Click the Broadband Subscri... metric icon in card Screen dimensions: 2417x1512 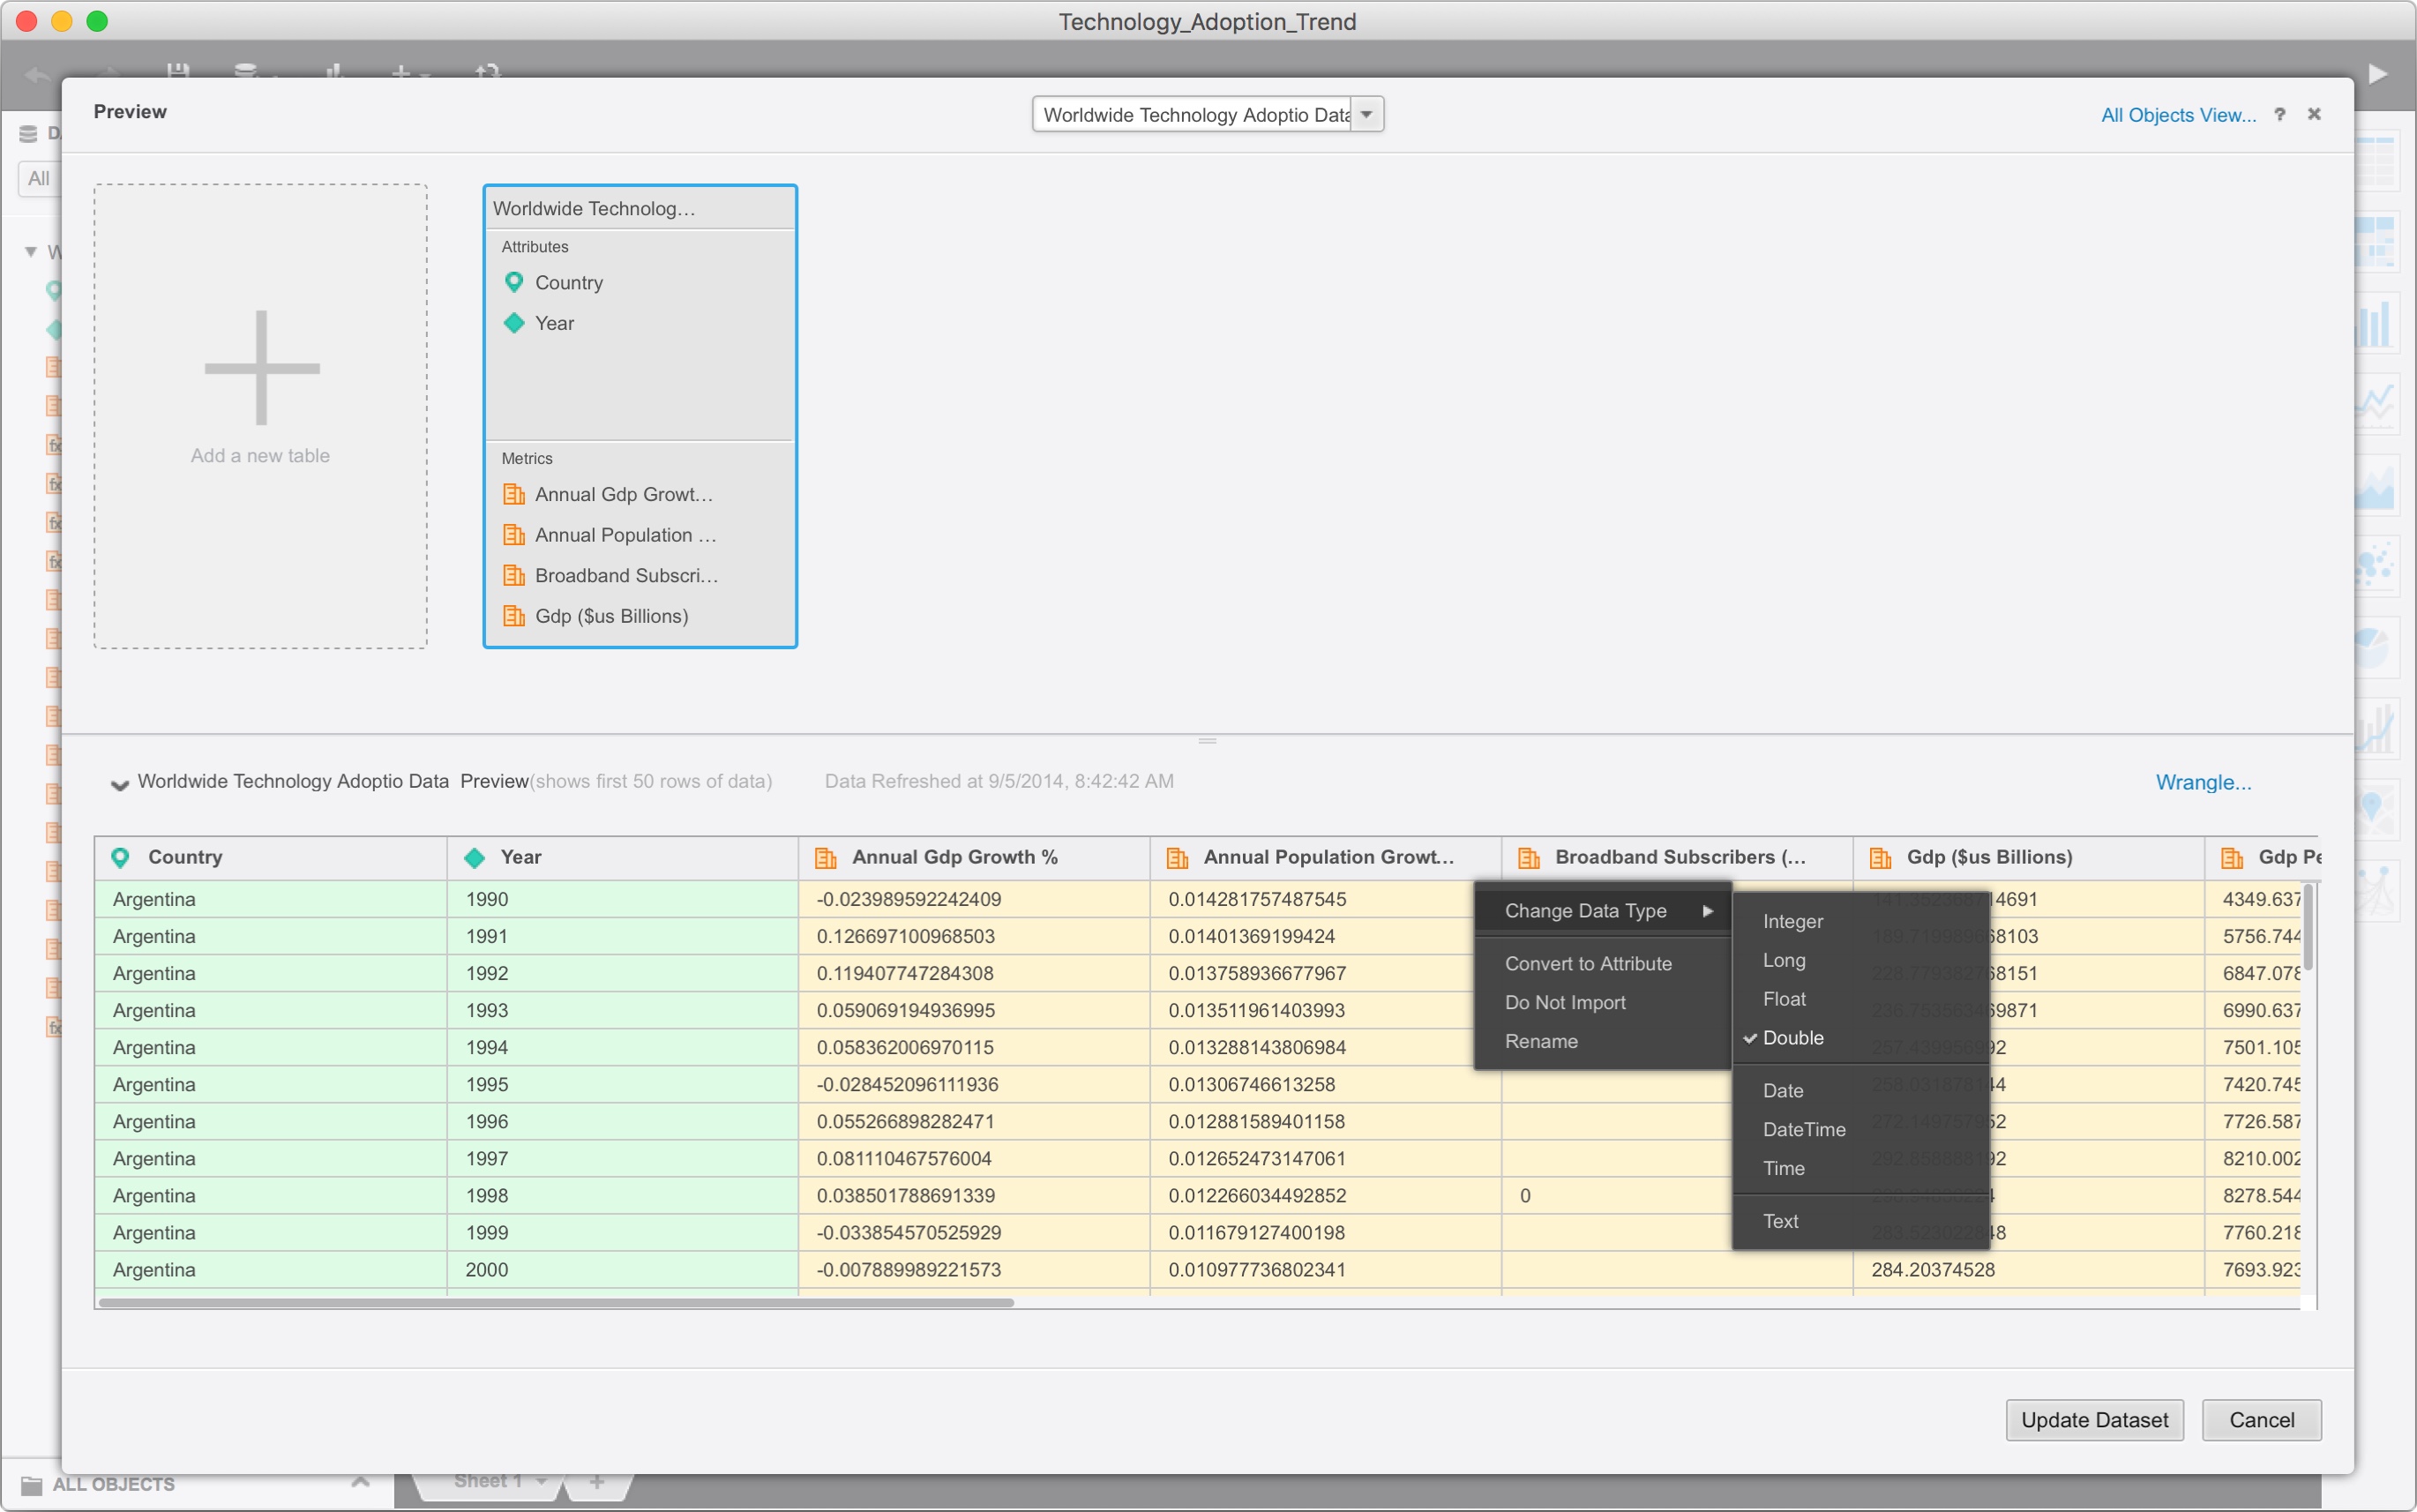(514, 575)
